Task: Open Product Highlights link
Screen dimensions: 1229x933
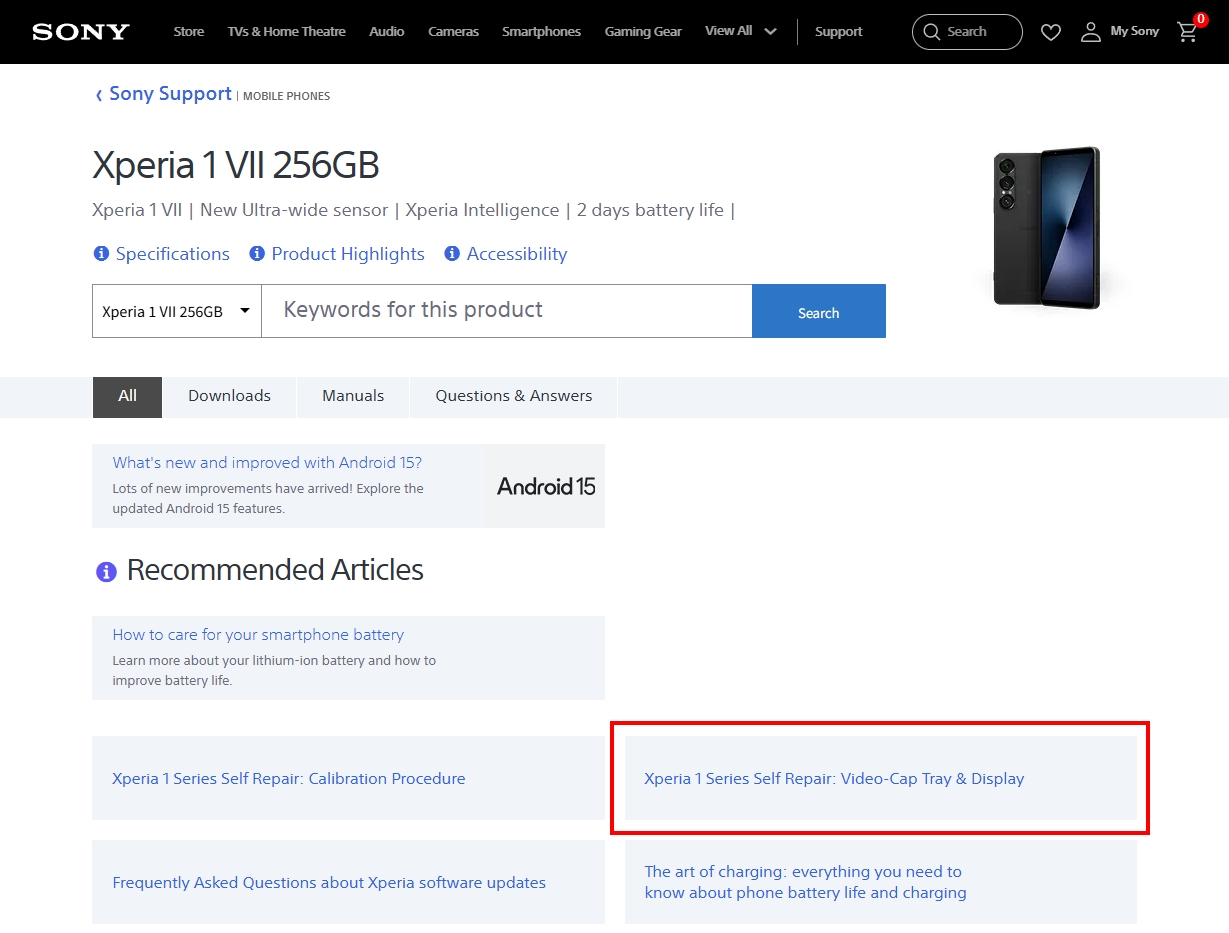Action: 337,254
